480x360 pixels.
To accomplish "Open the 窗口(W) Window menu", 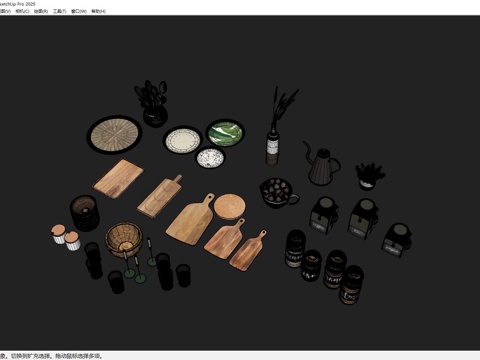I will 79,11.
